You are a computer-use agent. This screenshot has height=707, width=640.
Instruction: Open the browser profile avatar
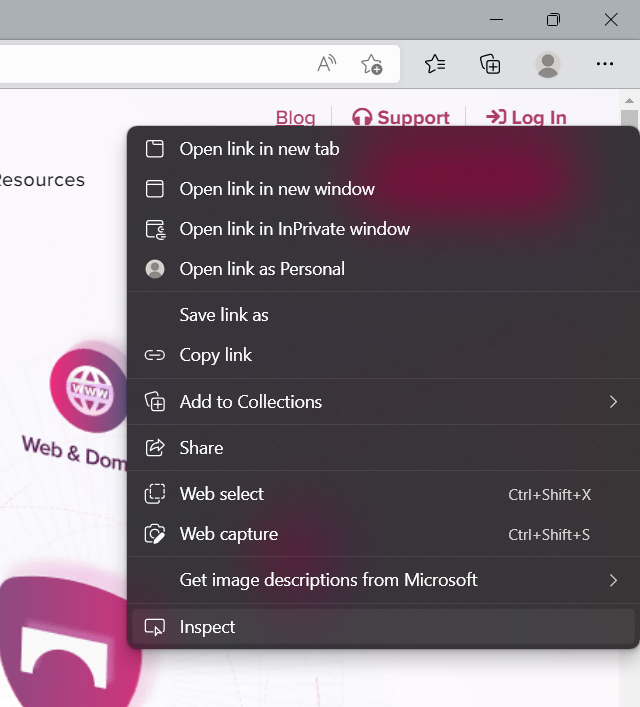click(548, 64)
